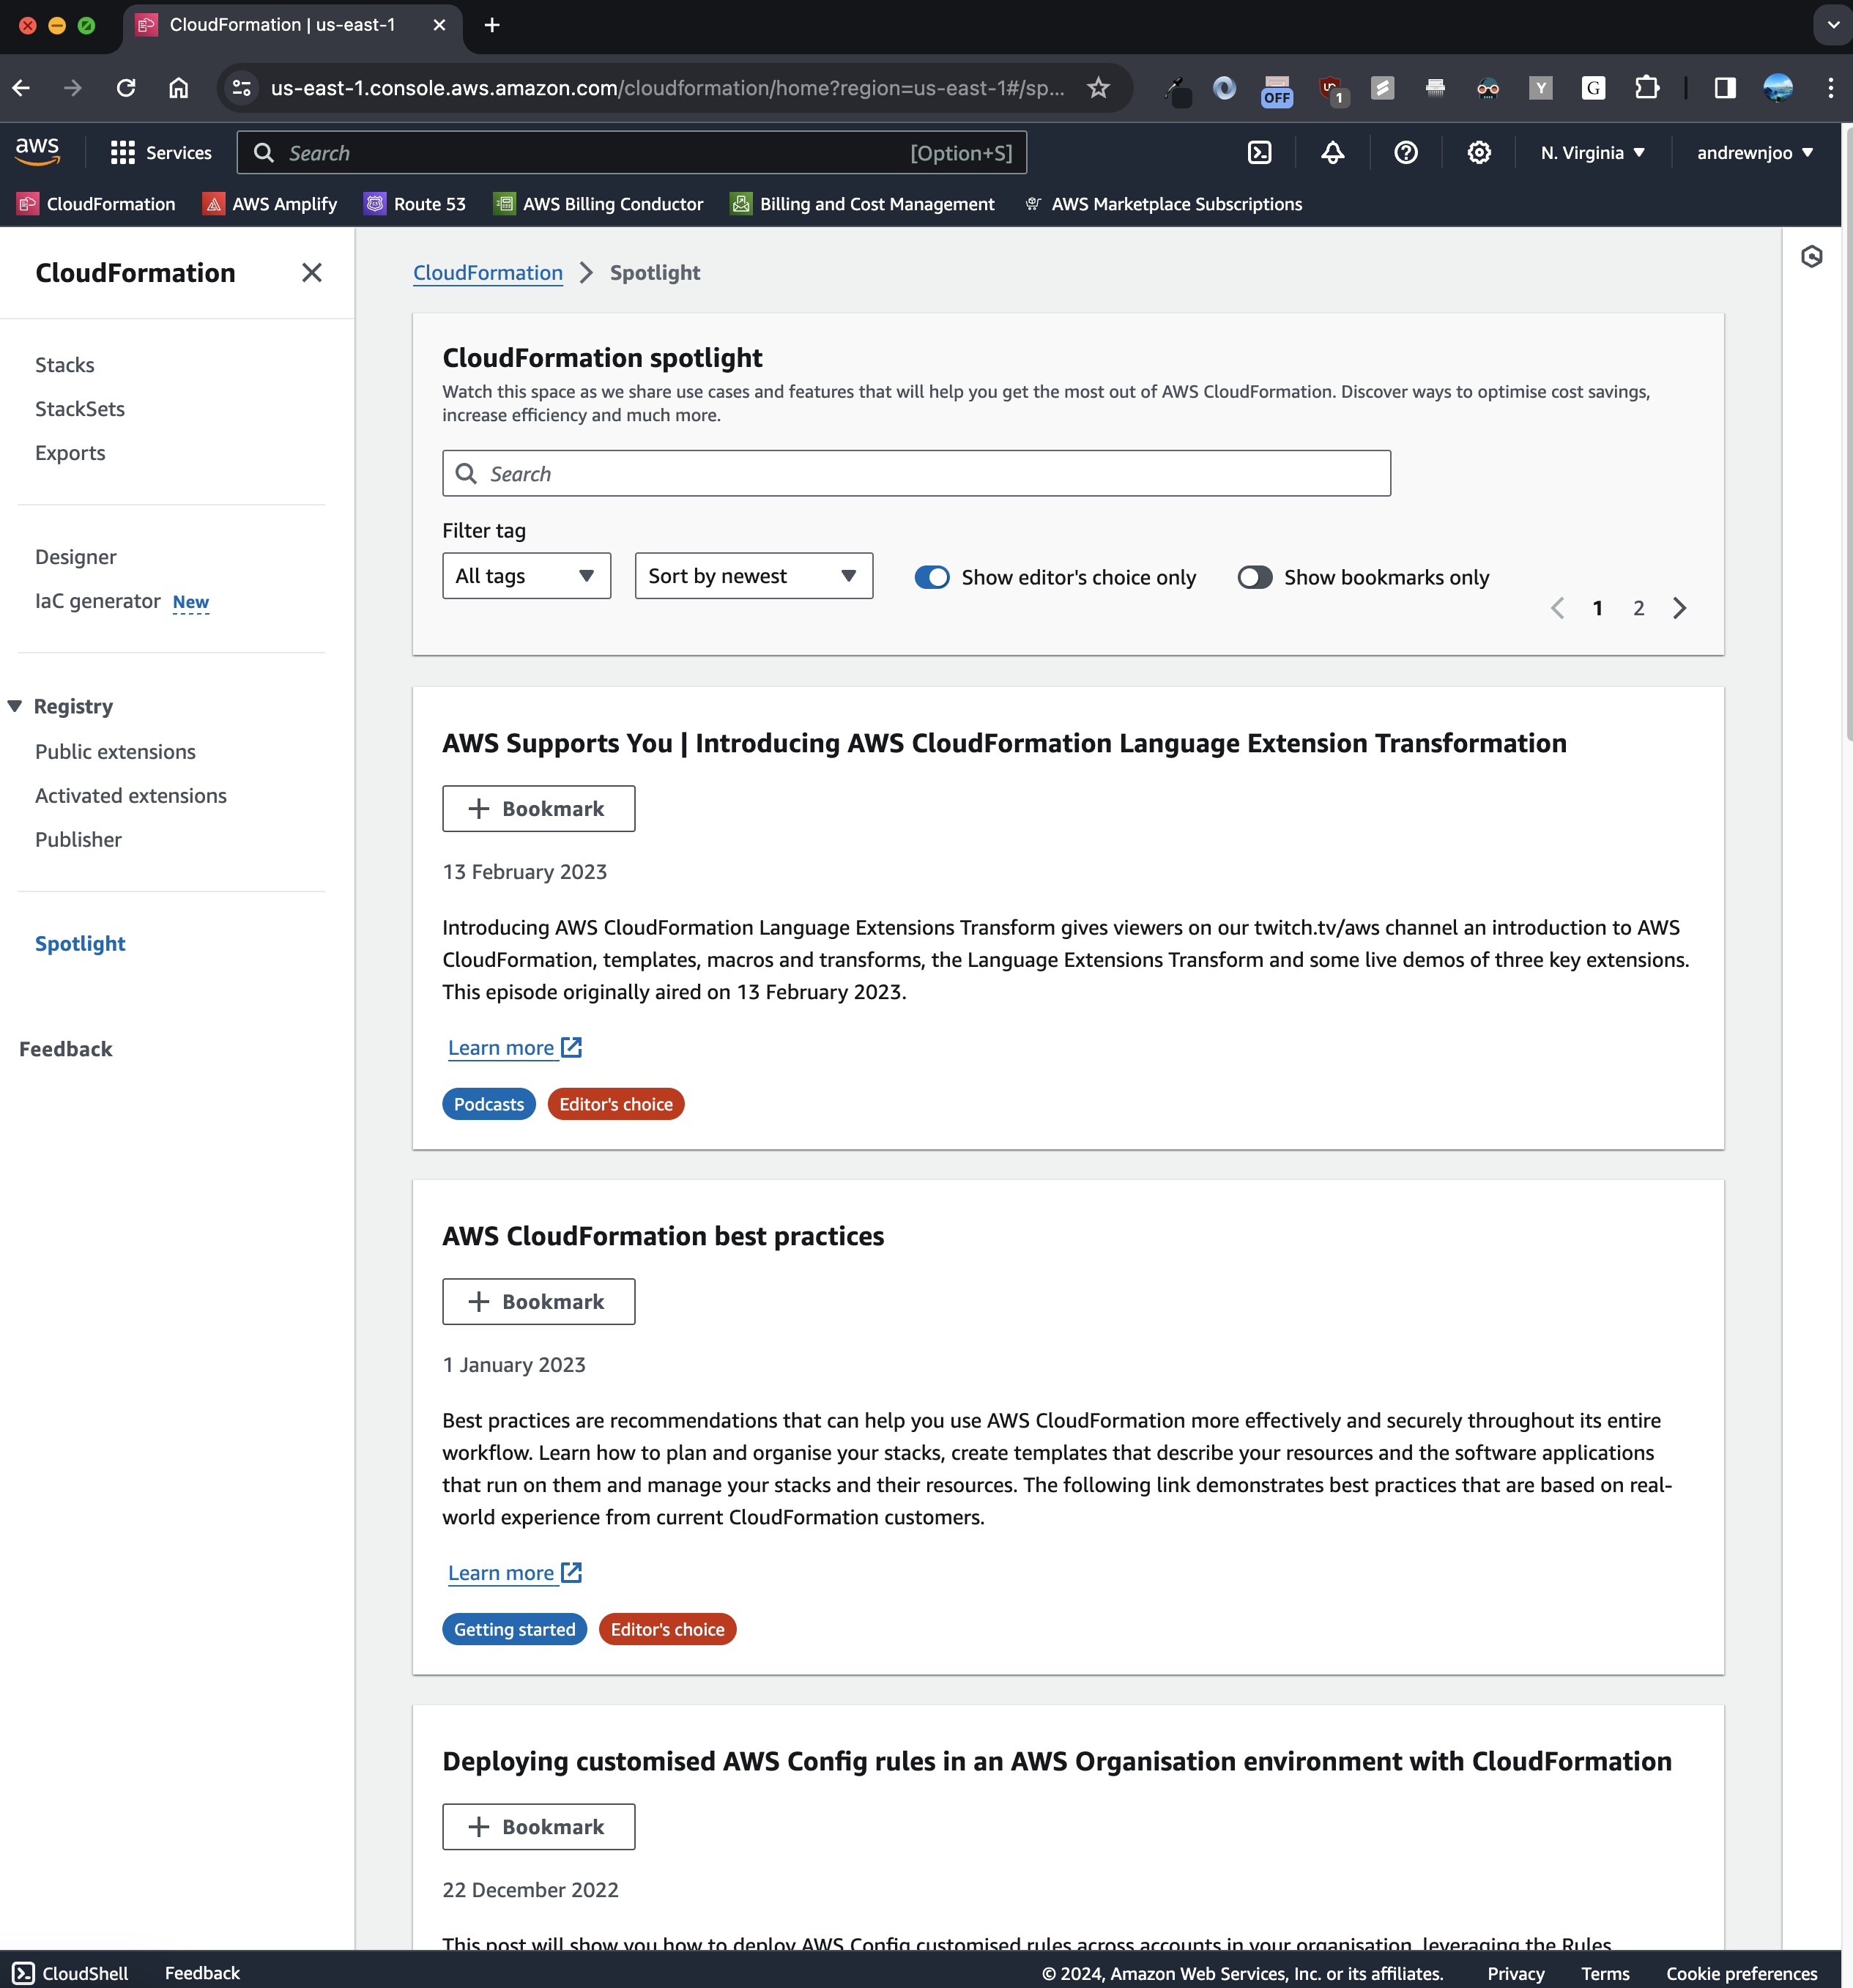This screenshot has height=1988, width=1853.
Task: Open Feedback in the sidebar
Action: pyautogui.click(x=66, y=1049)
